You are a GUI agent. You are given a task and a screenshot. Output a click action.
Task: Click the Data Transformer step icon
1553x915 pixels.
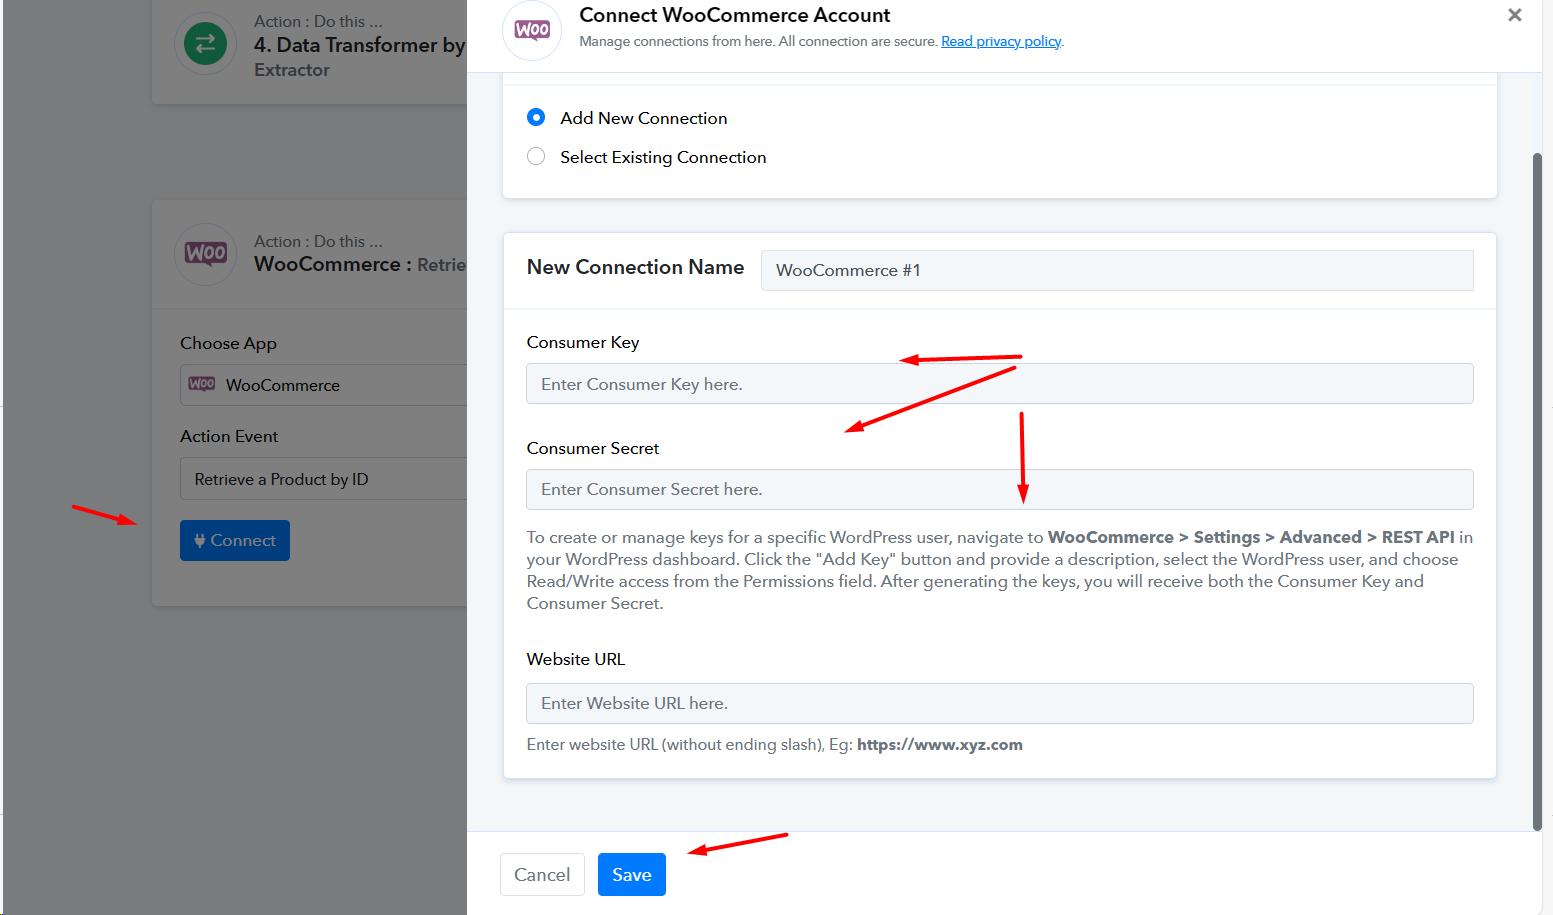click(205, 44)
